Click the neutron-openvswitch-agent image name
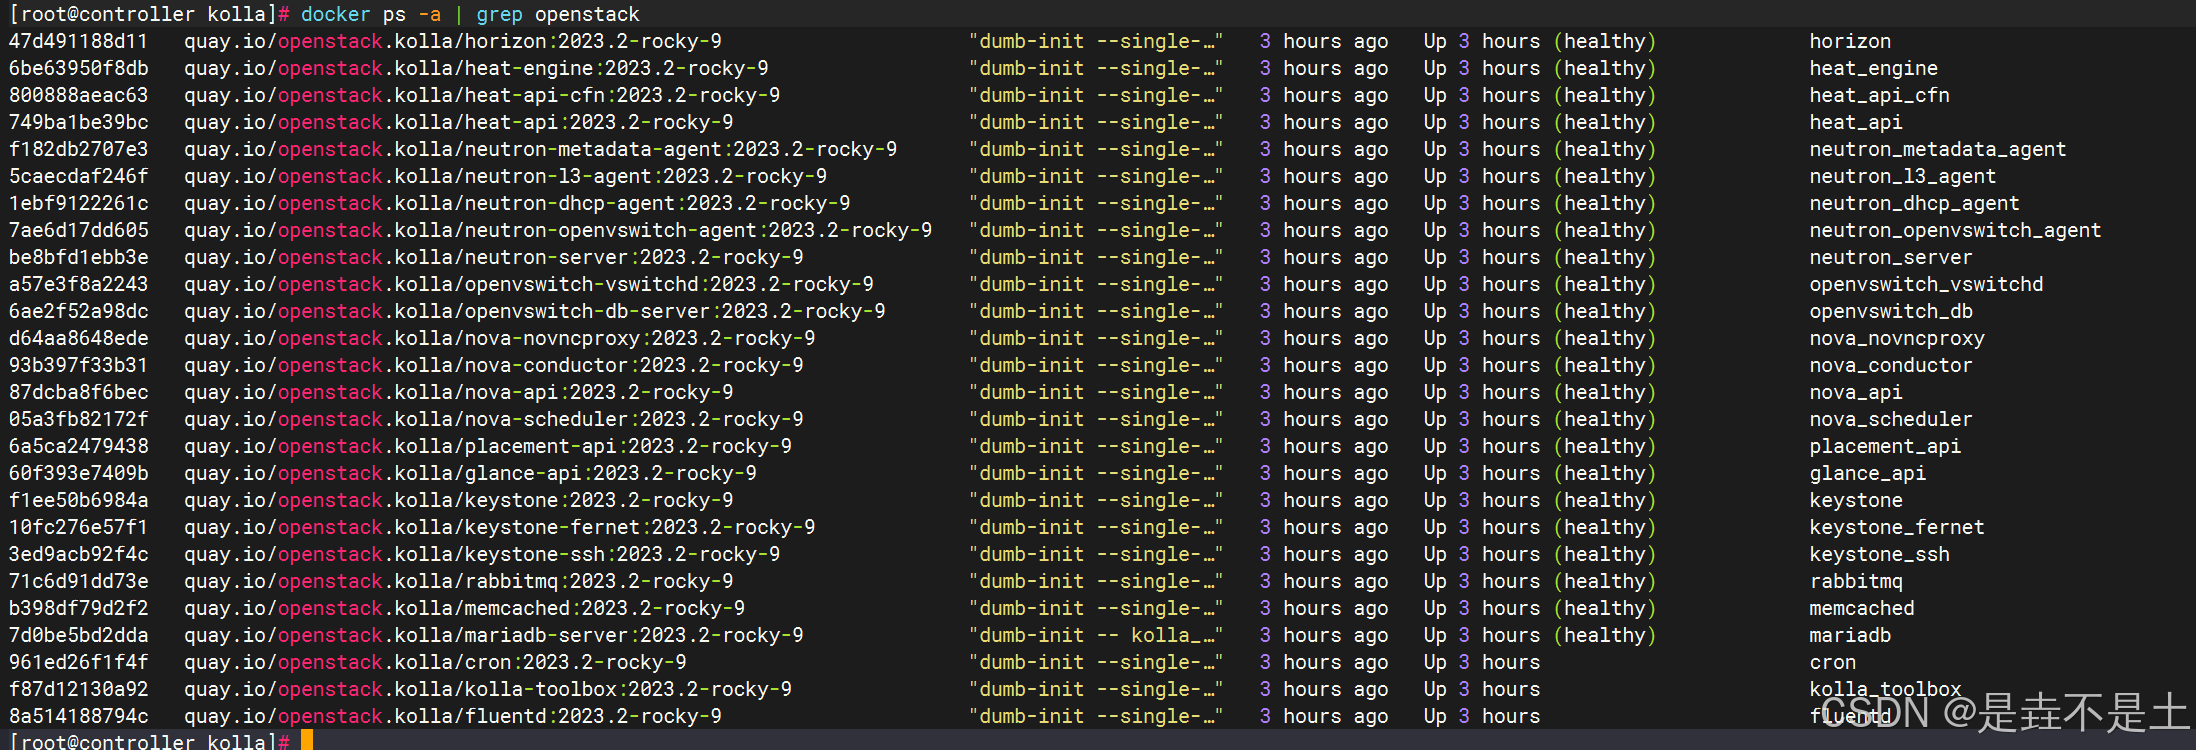The width and height of the screenshot is (2196, 750). [699, 230]
